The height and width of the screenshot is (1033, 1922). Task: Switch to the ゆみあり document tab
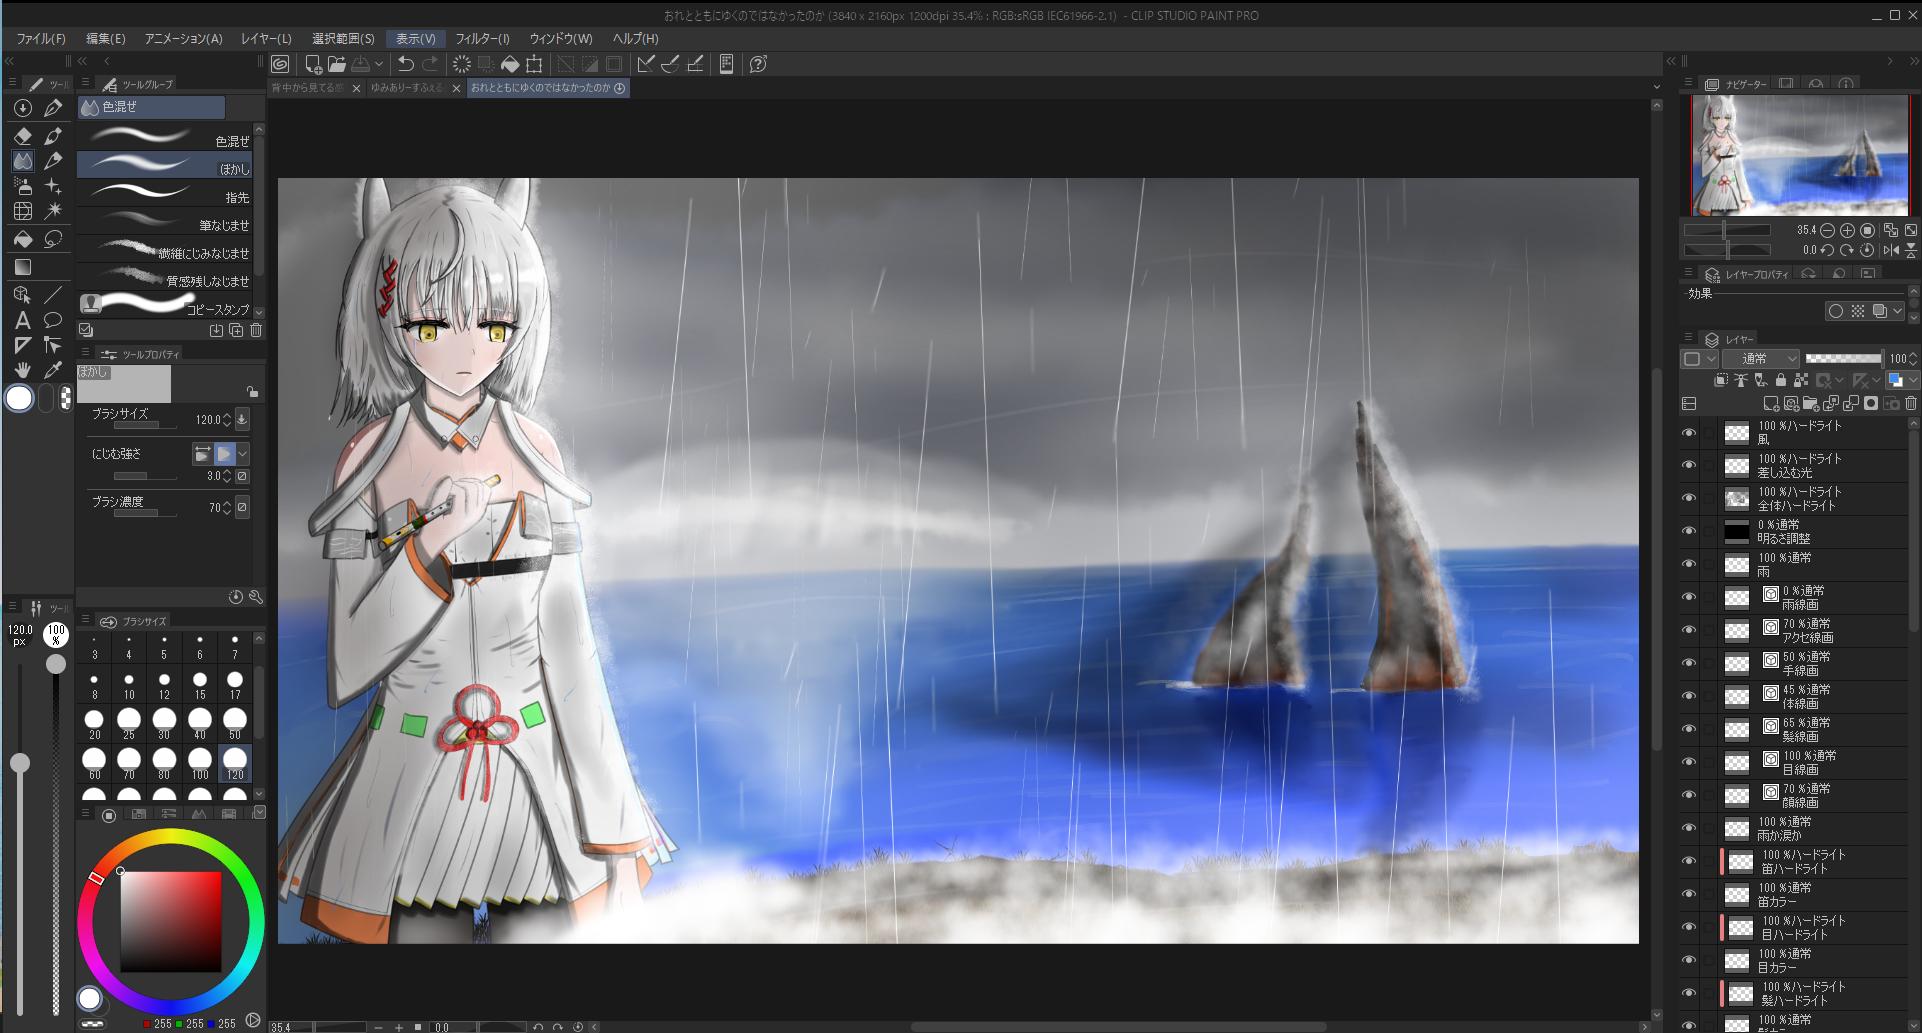pyautogui.click(x=407, y=88)
